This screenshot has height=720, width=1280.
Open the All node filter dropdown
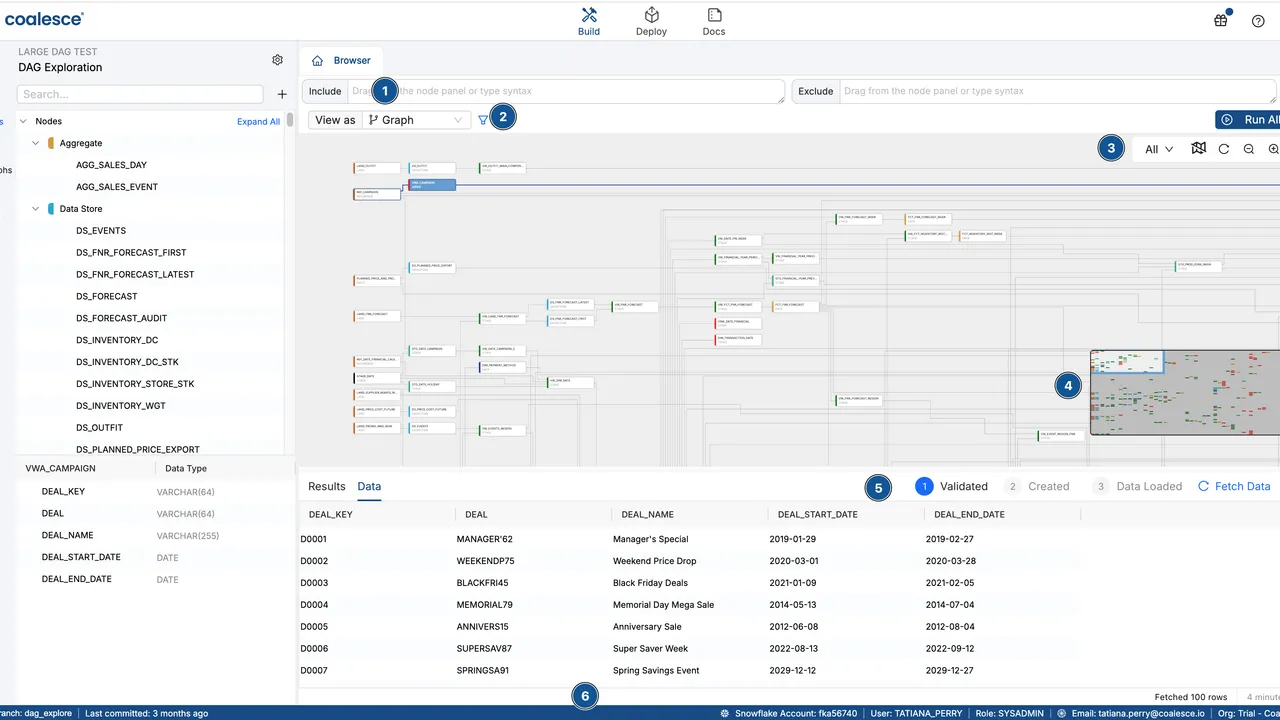(1159, 149)
